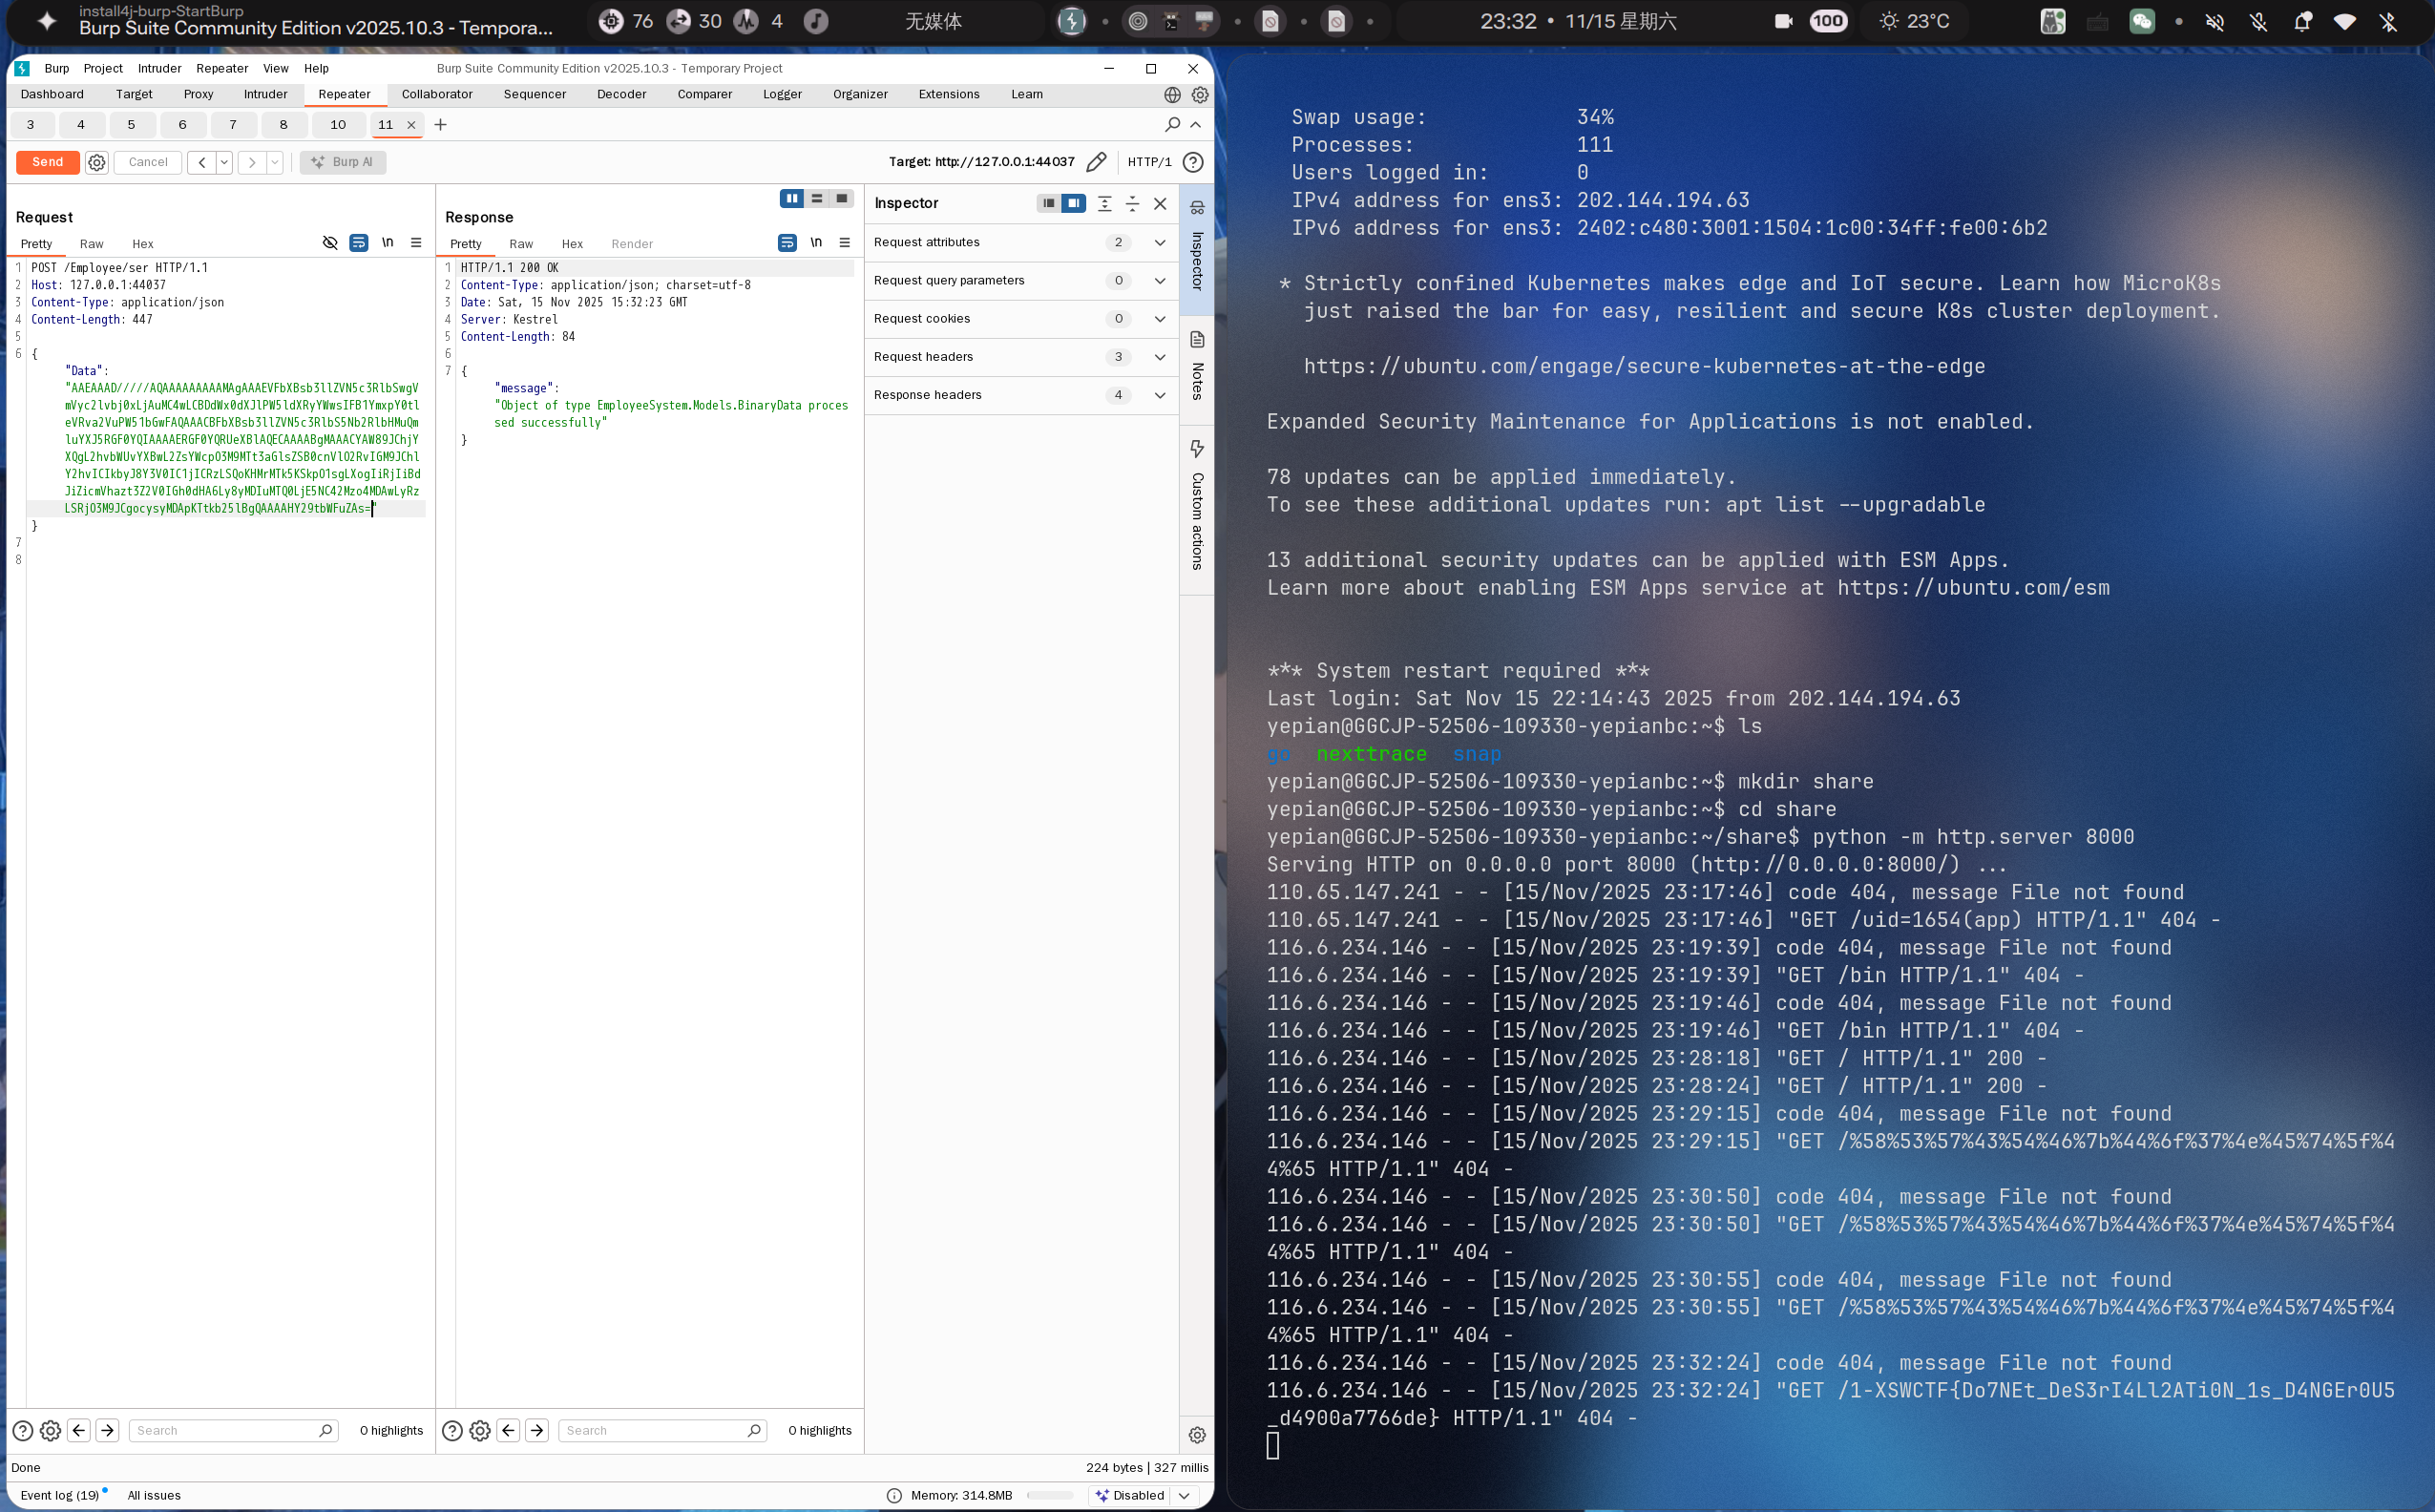
Task: Click the Event log link
Action: 59,1495
